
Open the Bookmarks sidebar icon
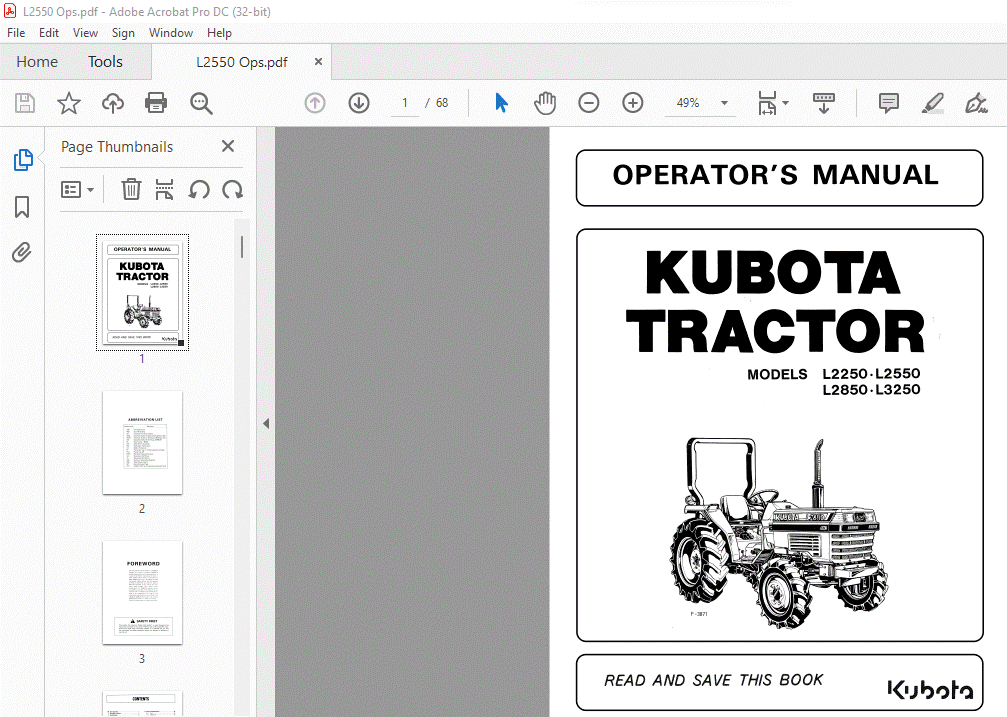pos(22,207)
